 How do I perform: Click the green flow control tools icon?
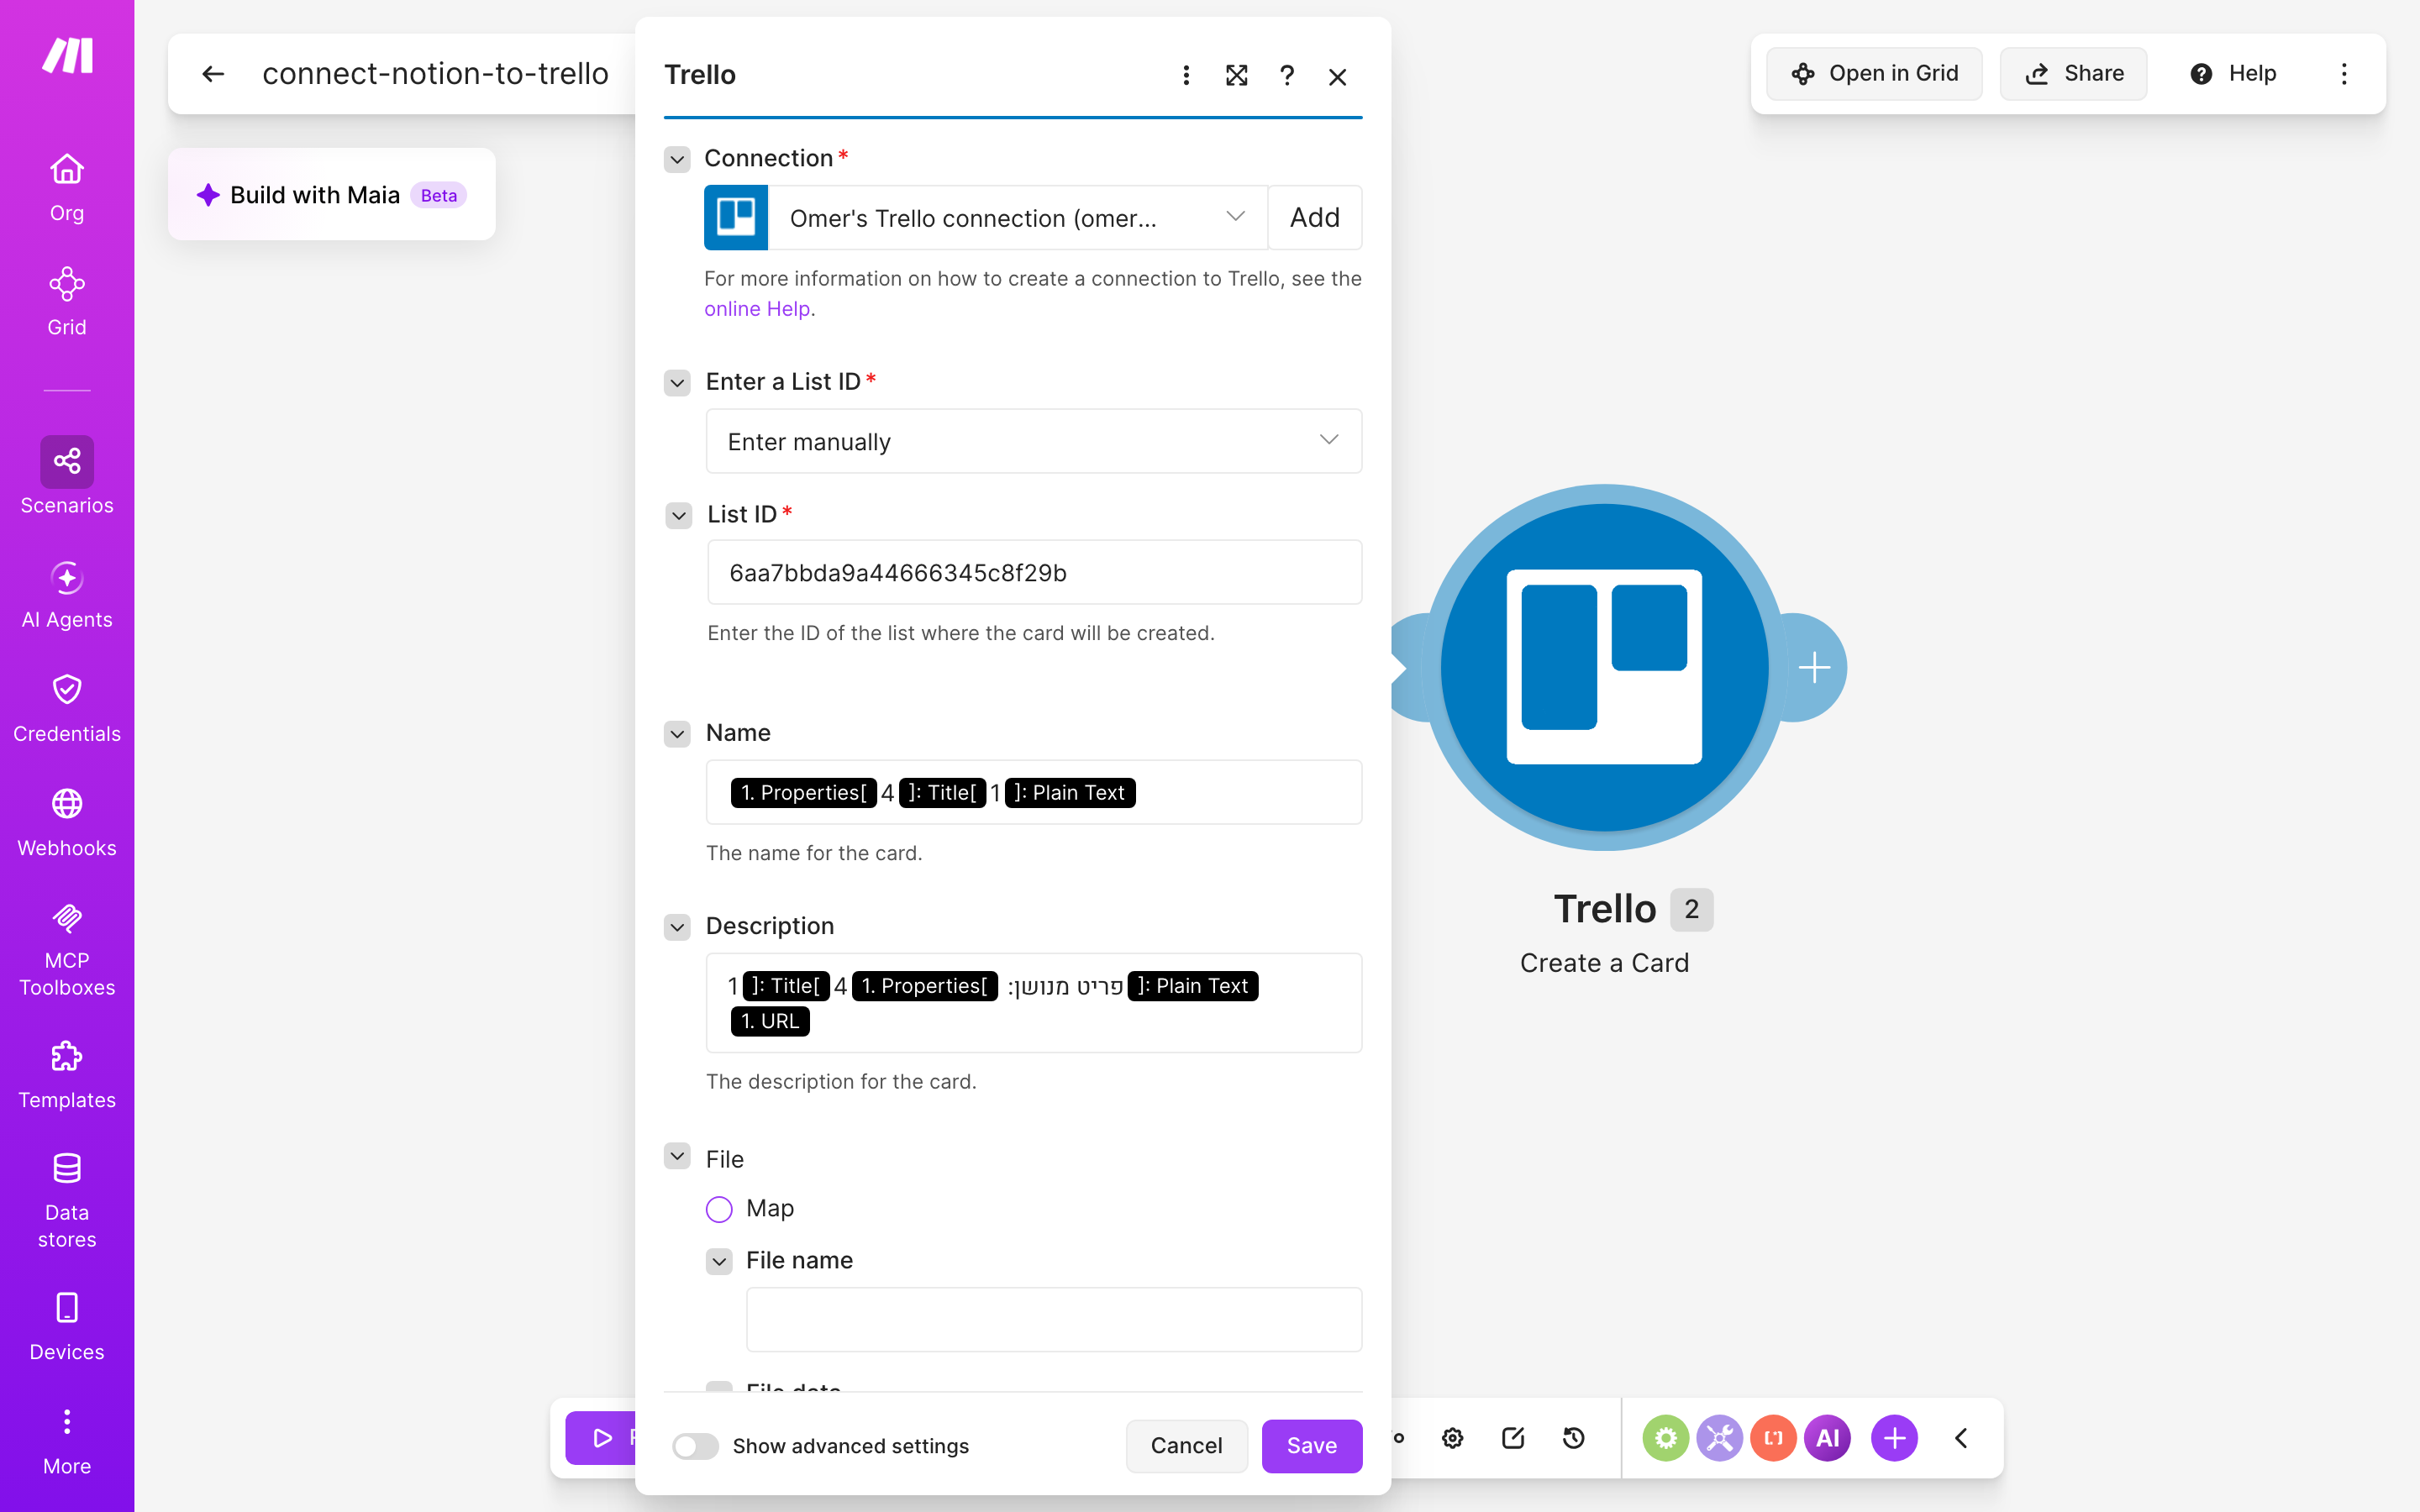[1665, 1438]
